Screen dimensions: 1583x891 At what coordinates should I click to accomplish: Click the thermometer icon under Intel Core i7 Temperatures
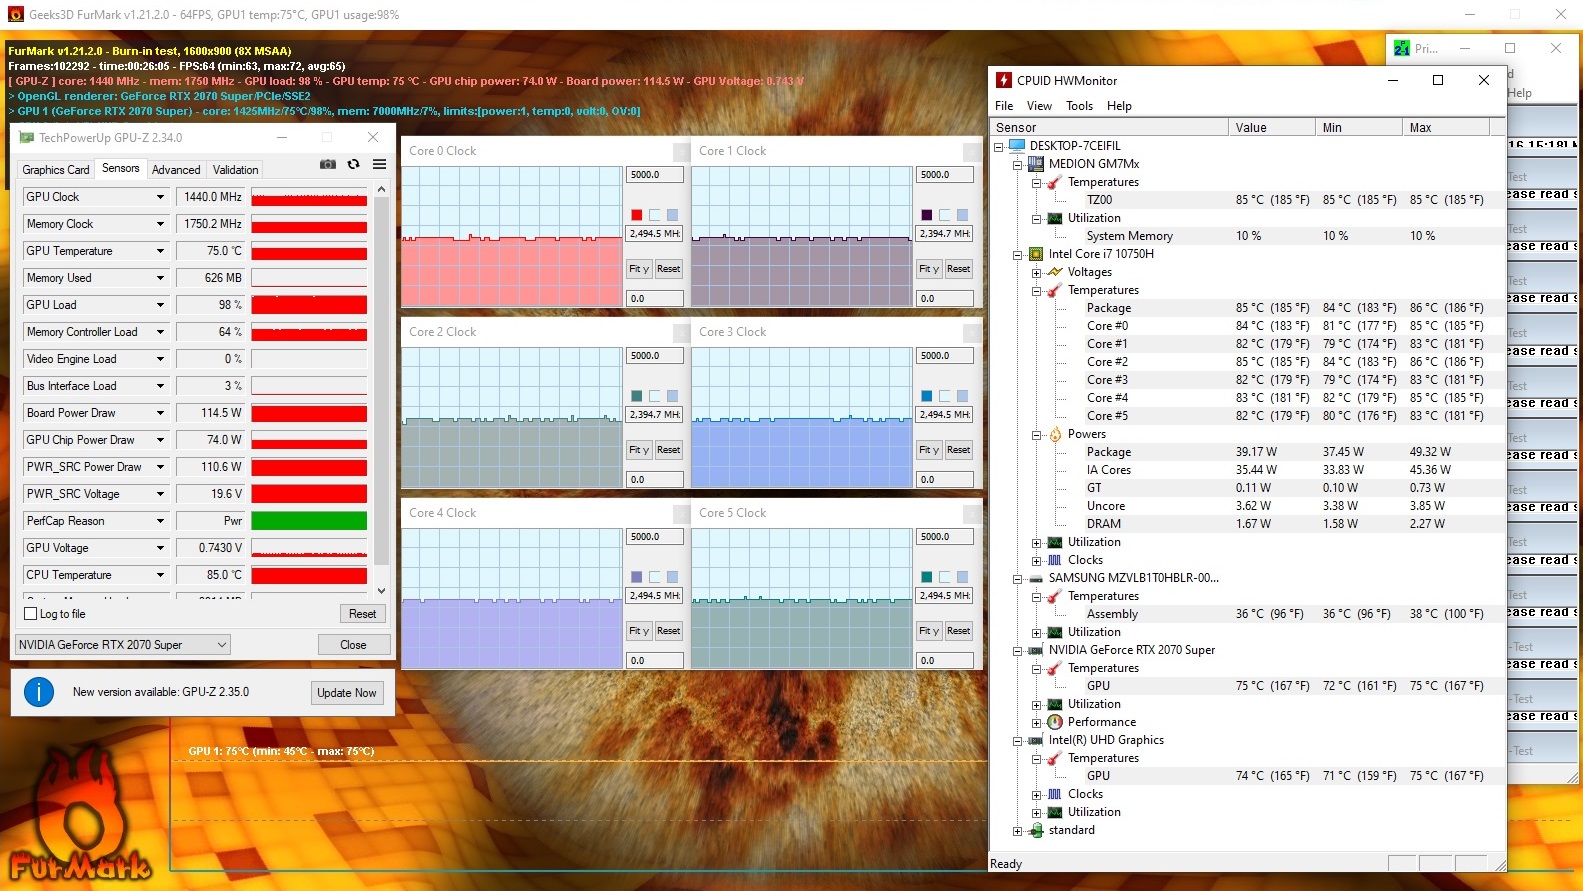click(1055, 290)
